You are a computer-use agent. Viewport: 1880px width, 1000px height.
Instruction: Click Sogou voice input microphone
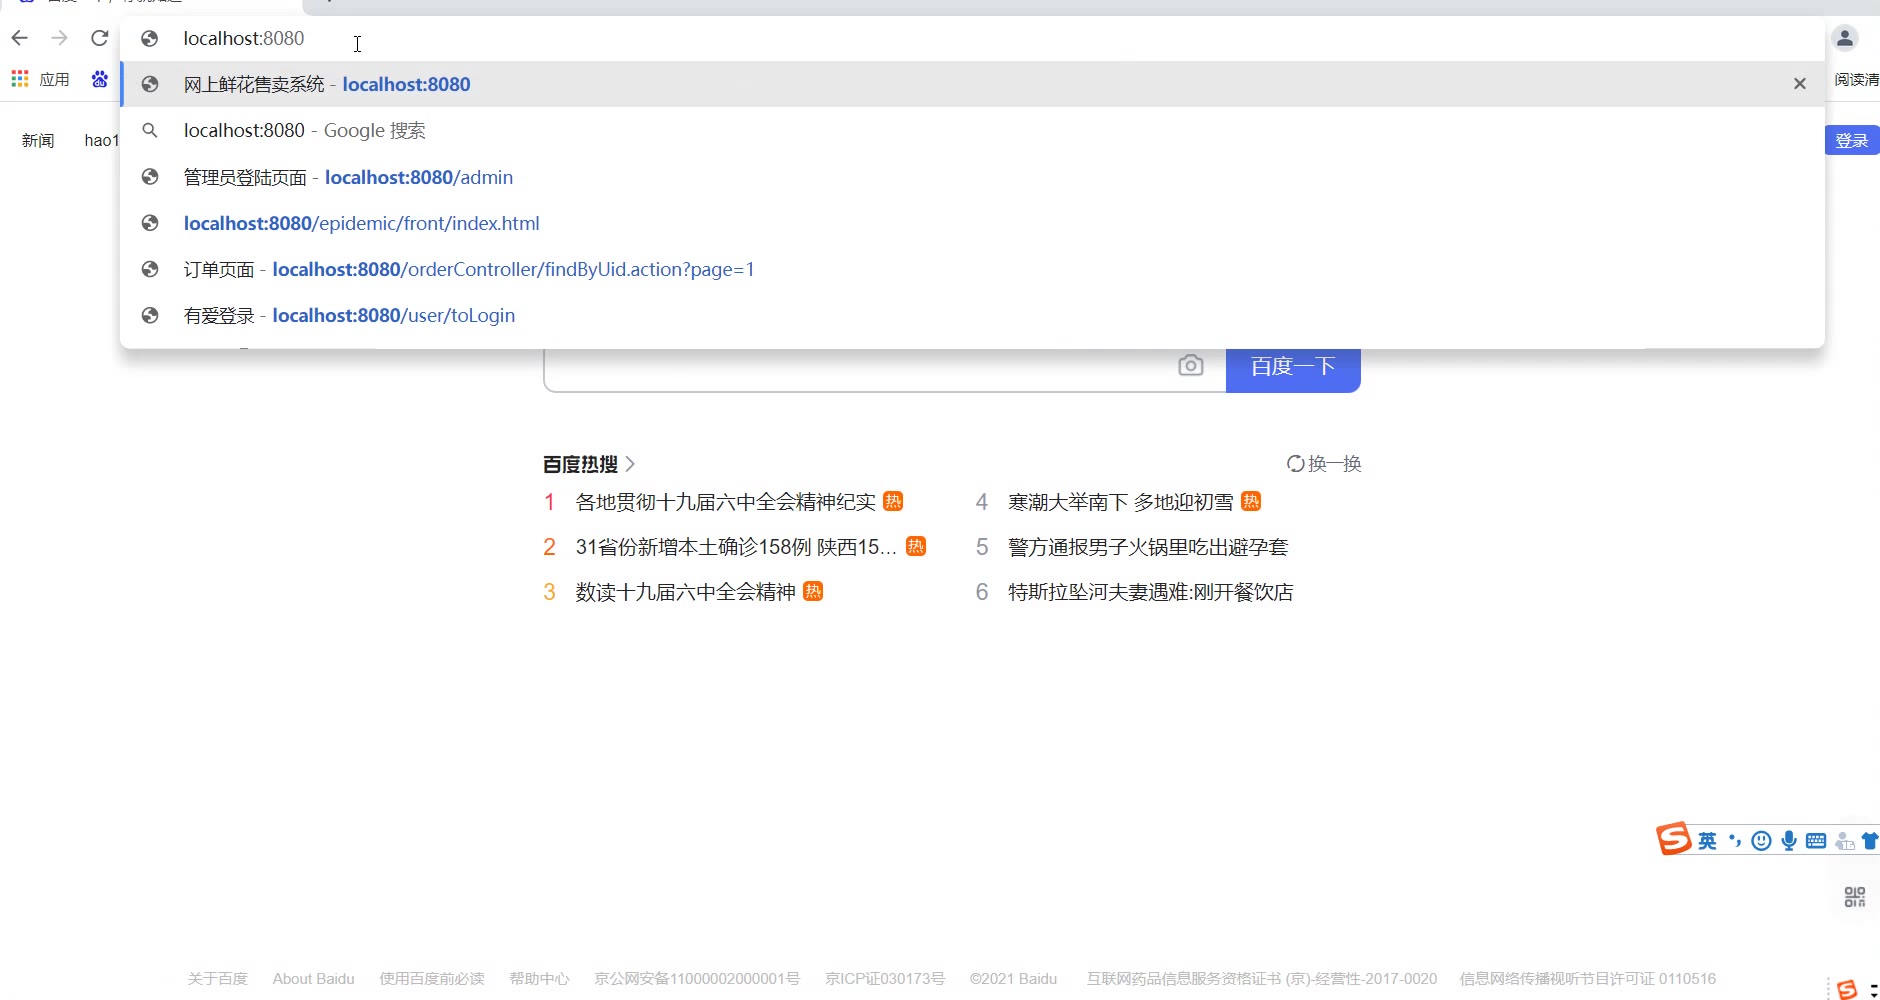pyautogui.click(x=1789, y=841)
